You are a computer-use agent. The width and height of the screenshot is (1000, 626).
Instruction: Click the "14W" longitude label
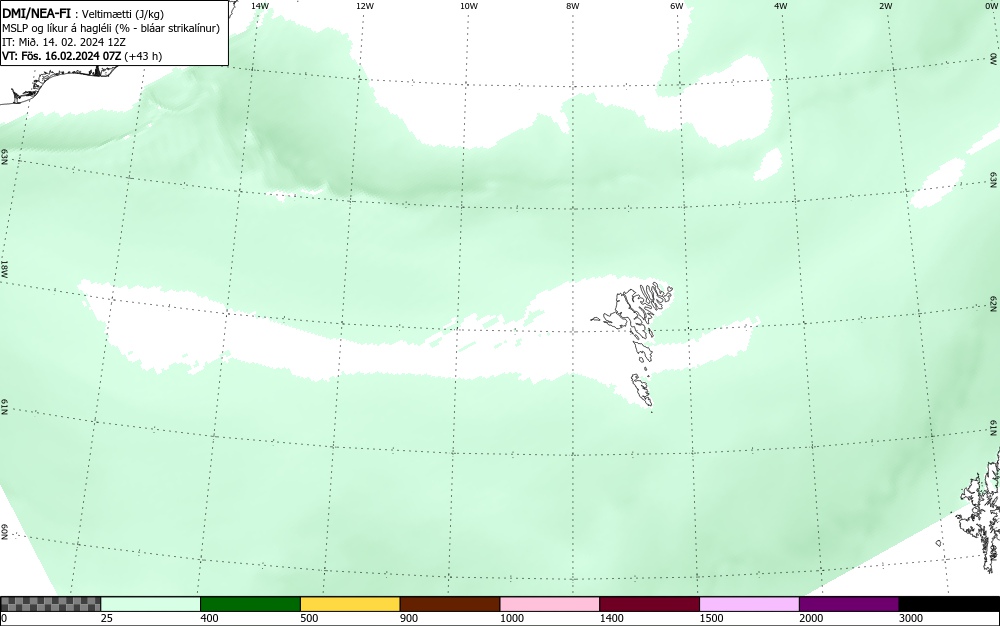tap(260, 6)
